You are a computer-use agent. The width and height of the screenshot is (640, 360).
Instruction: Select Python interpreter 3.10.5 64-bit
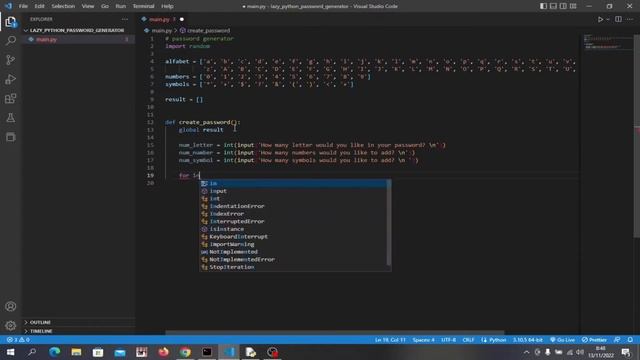[528, 340]
